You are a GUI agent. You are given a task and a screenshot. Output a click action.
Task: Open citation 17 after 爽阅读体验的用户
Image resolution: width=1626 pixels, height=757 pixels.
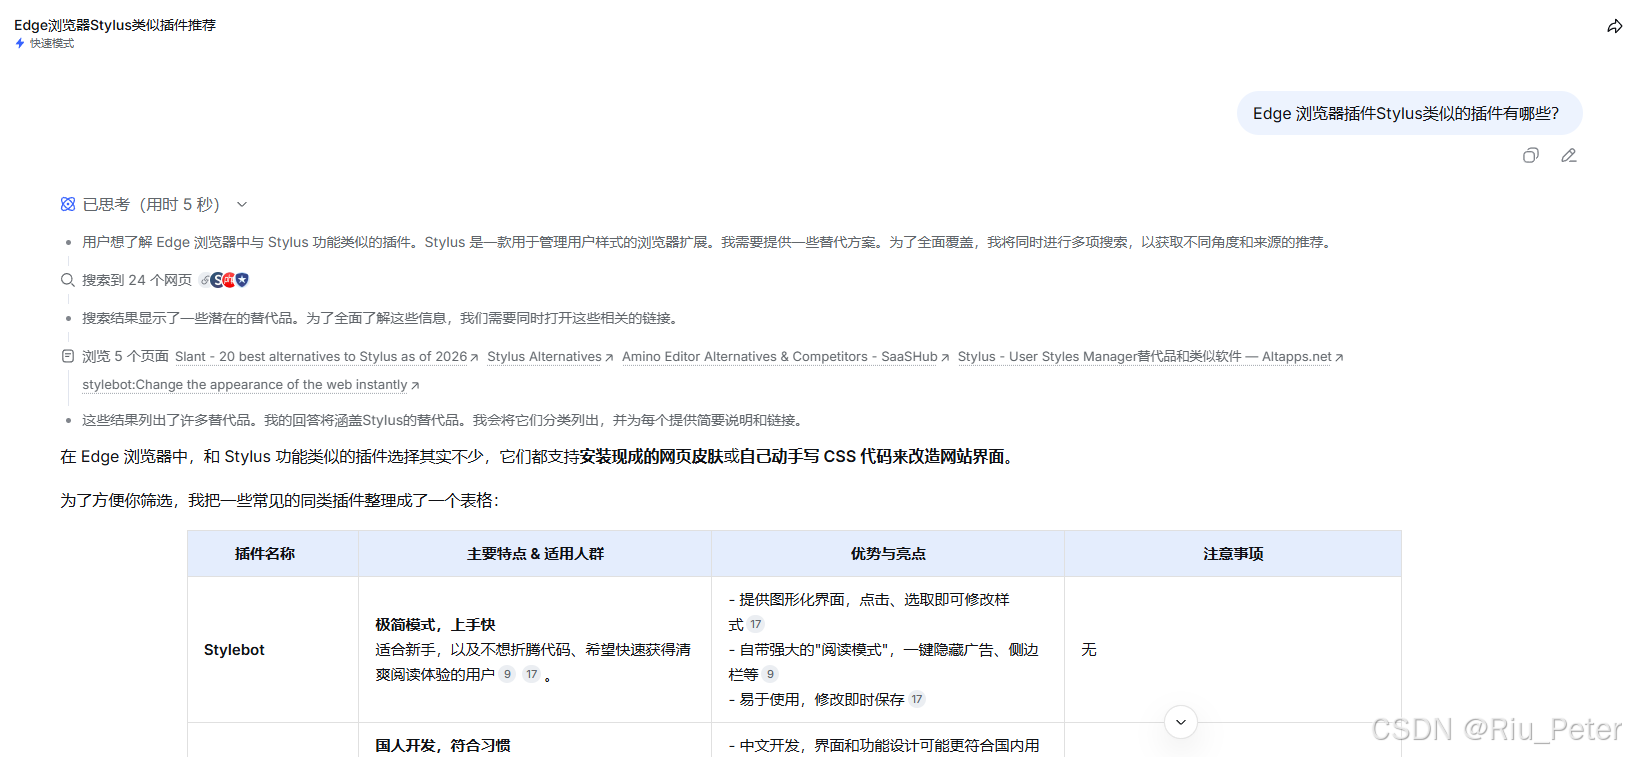click(x=532, y=674)
